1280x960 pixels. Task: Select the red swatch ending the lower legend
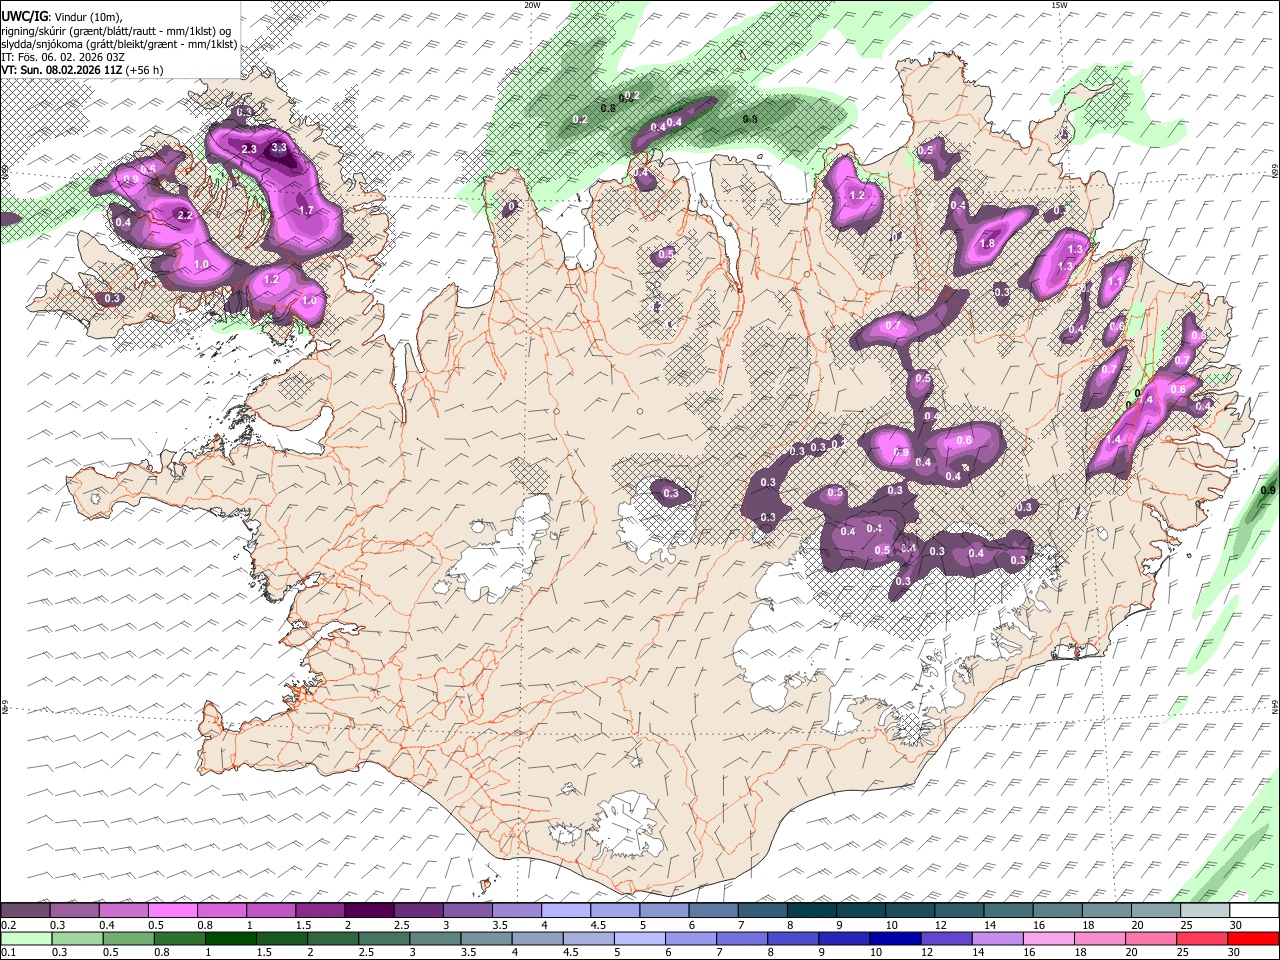tap(1253, 939)
